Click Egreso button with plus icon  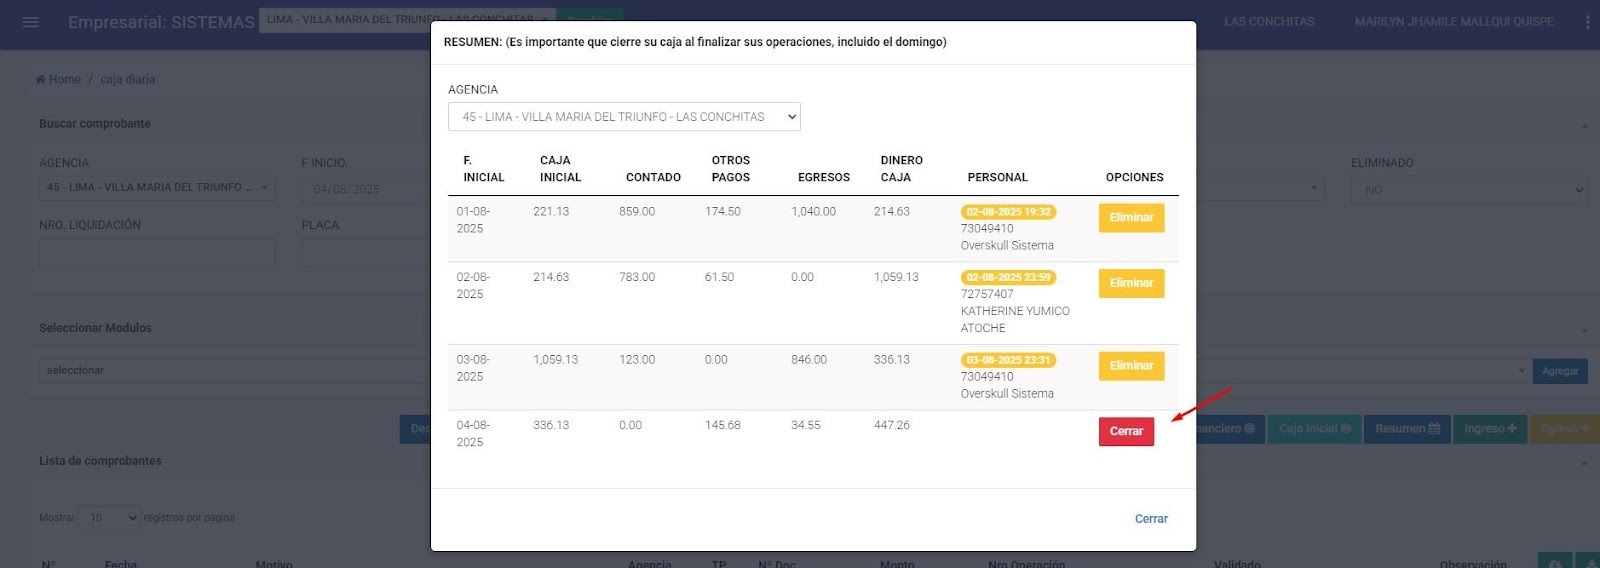[1564, 429]
